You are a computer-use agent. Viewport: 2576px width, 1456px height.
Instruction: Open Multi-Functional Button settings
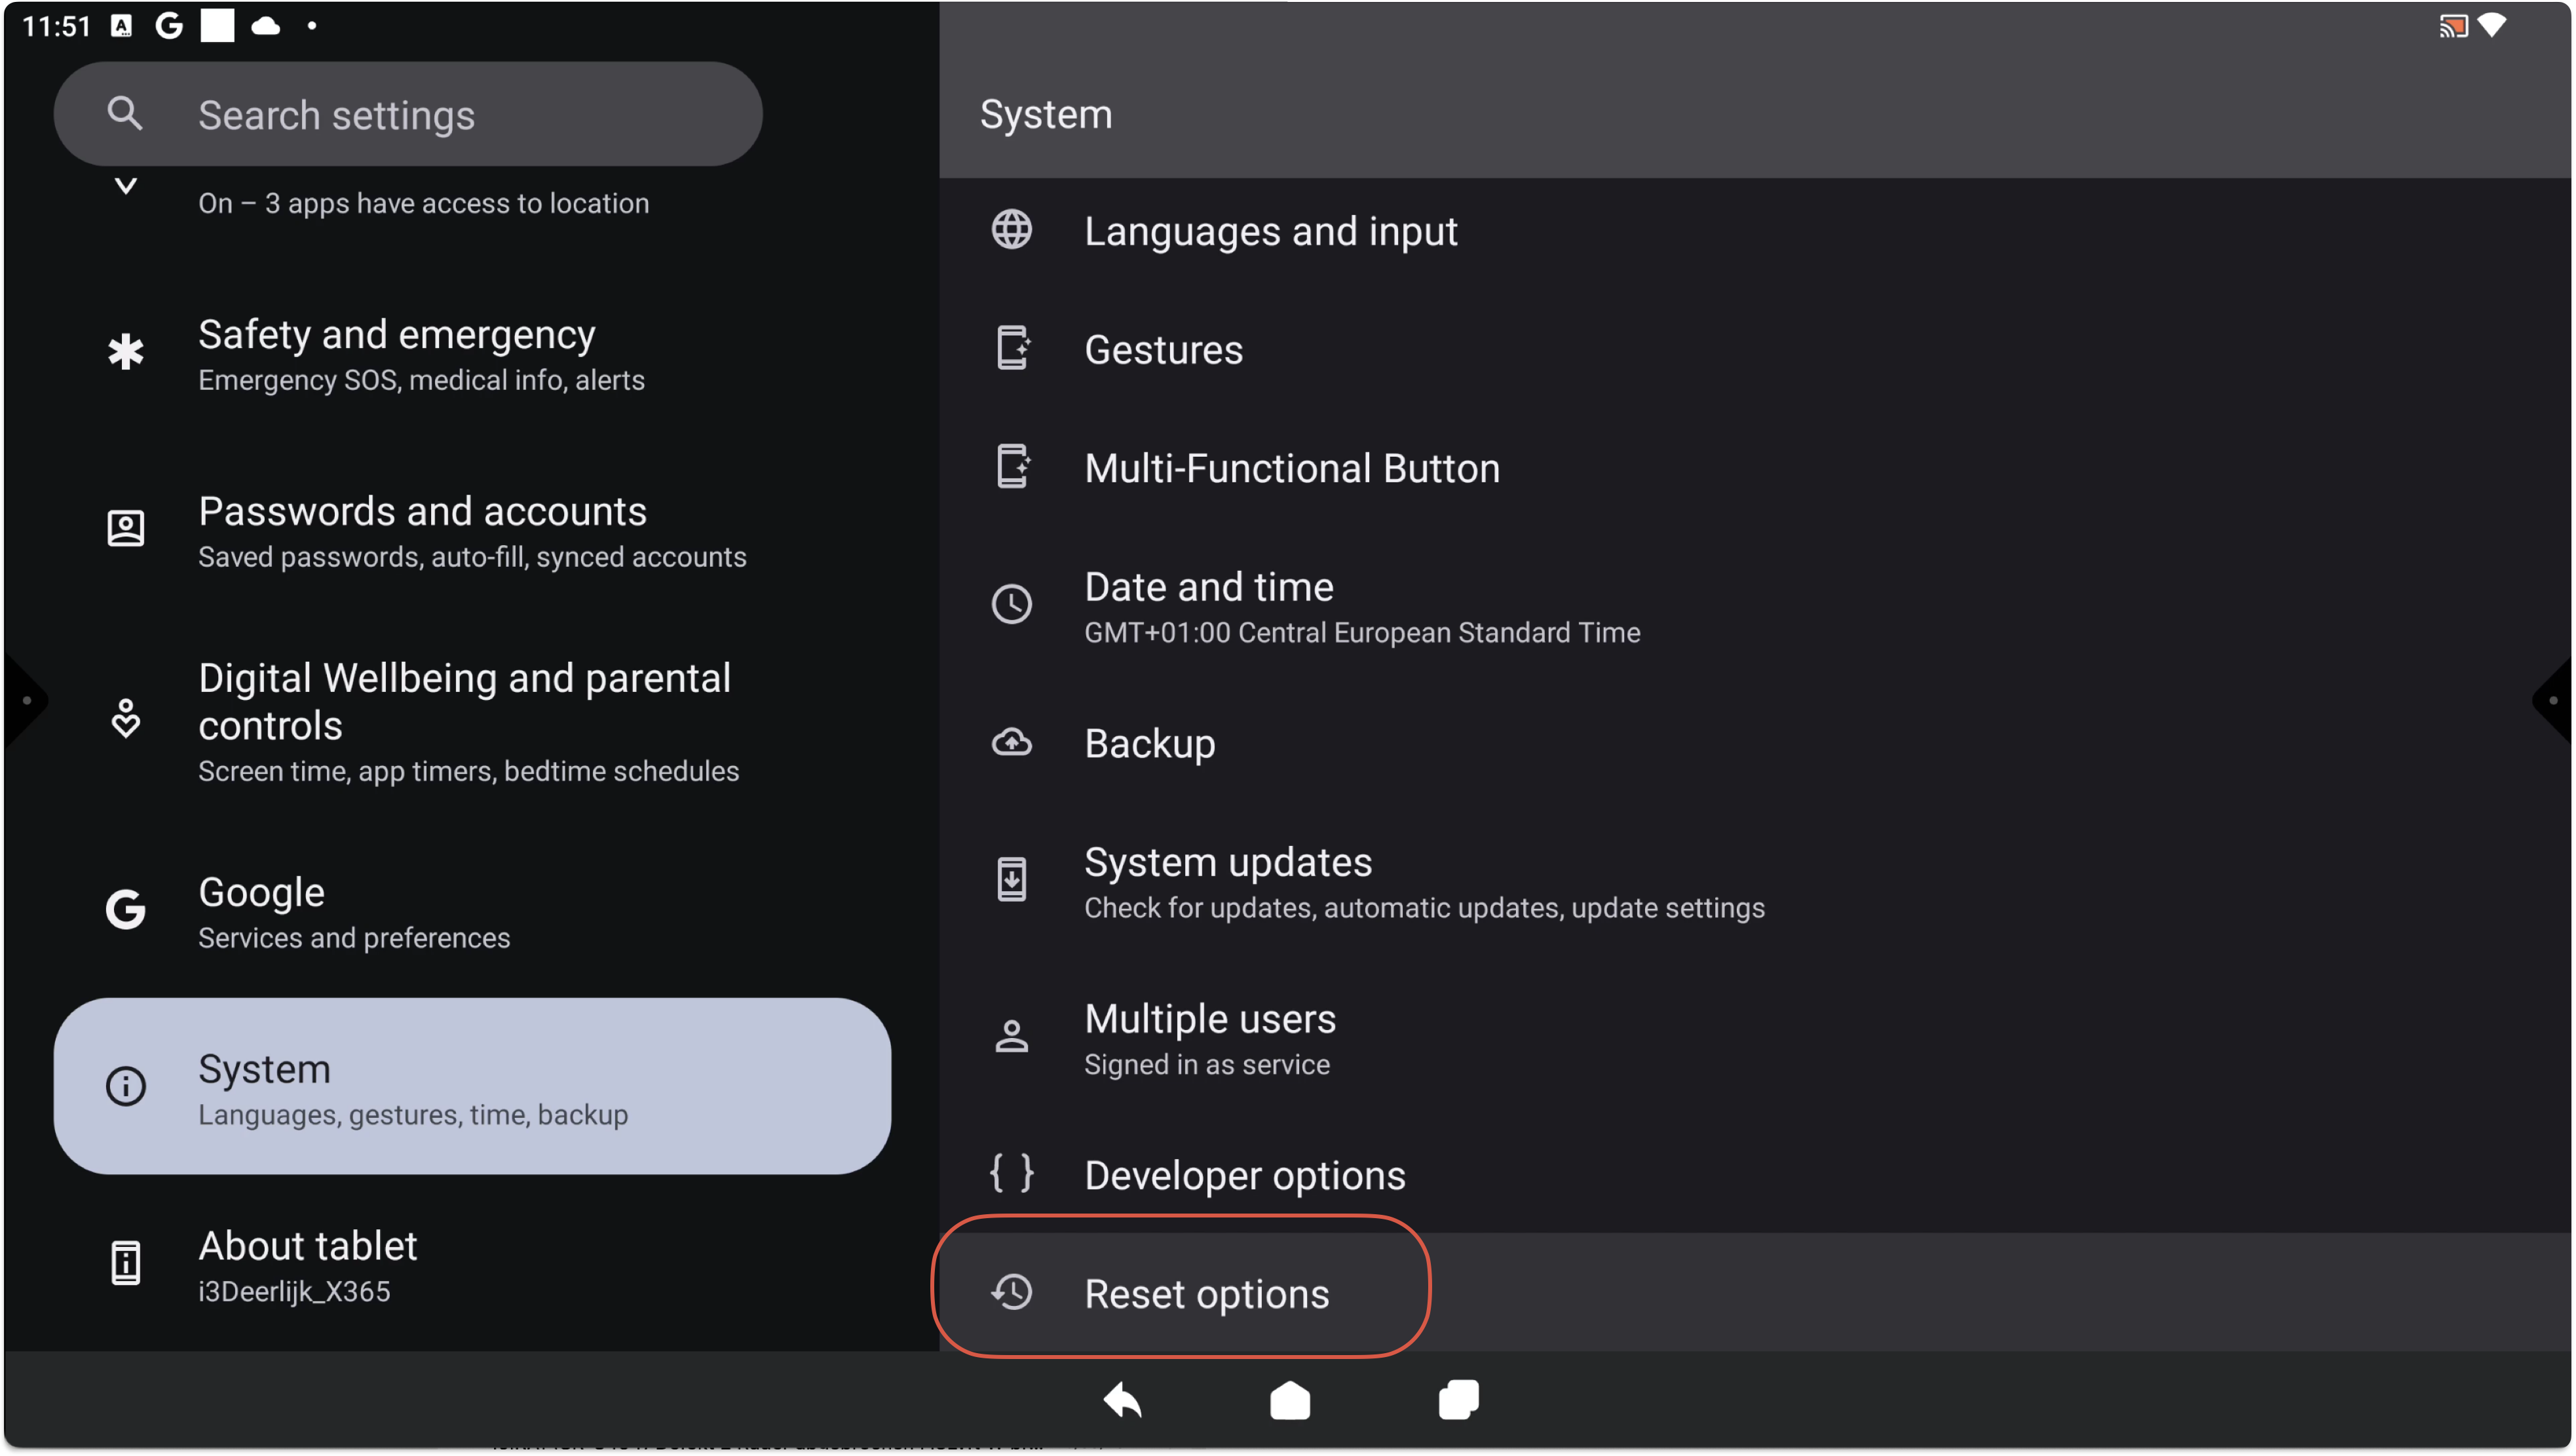(1291, 468)
